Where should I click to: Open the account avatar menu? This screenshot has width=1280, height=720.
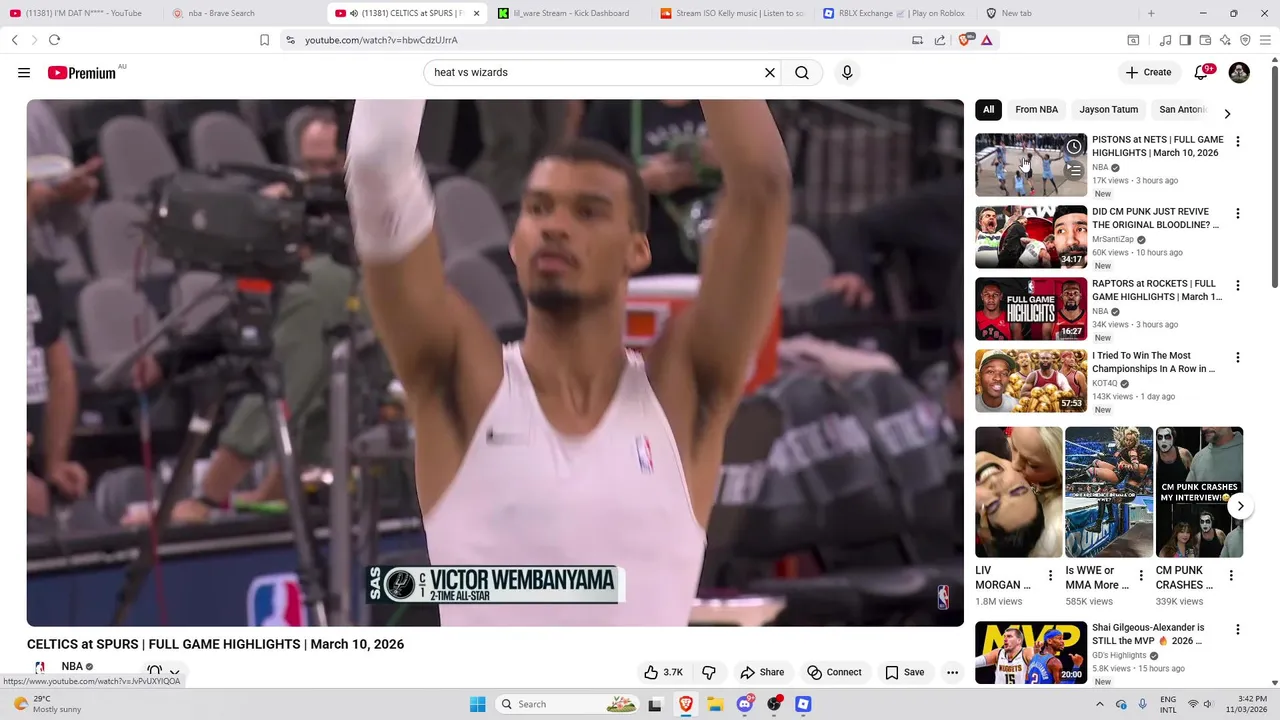(1239, 72)
